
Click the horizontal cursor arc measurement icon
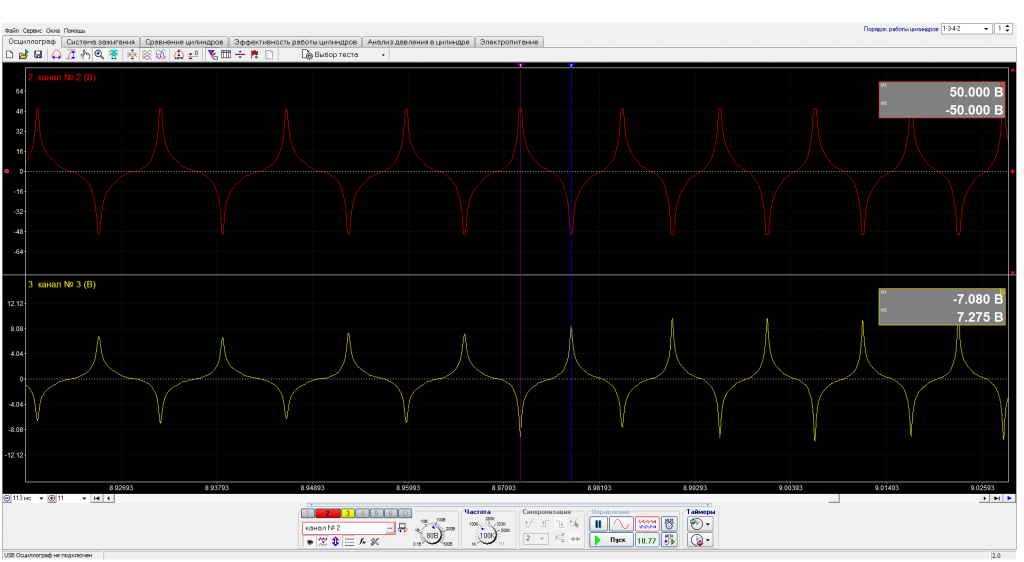point(56,55)
